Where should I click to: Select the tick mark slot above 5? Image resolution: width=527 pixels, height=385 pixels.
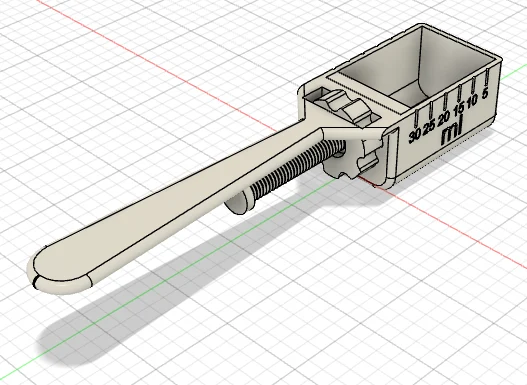click(x=486, y=78)
